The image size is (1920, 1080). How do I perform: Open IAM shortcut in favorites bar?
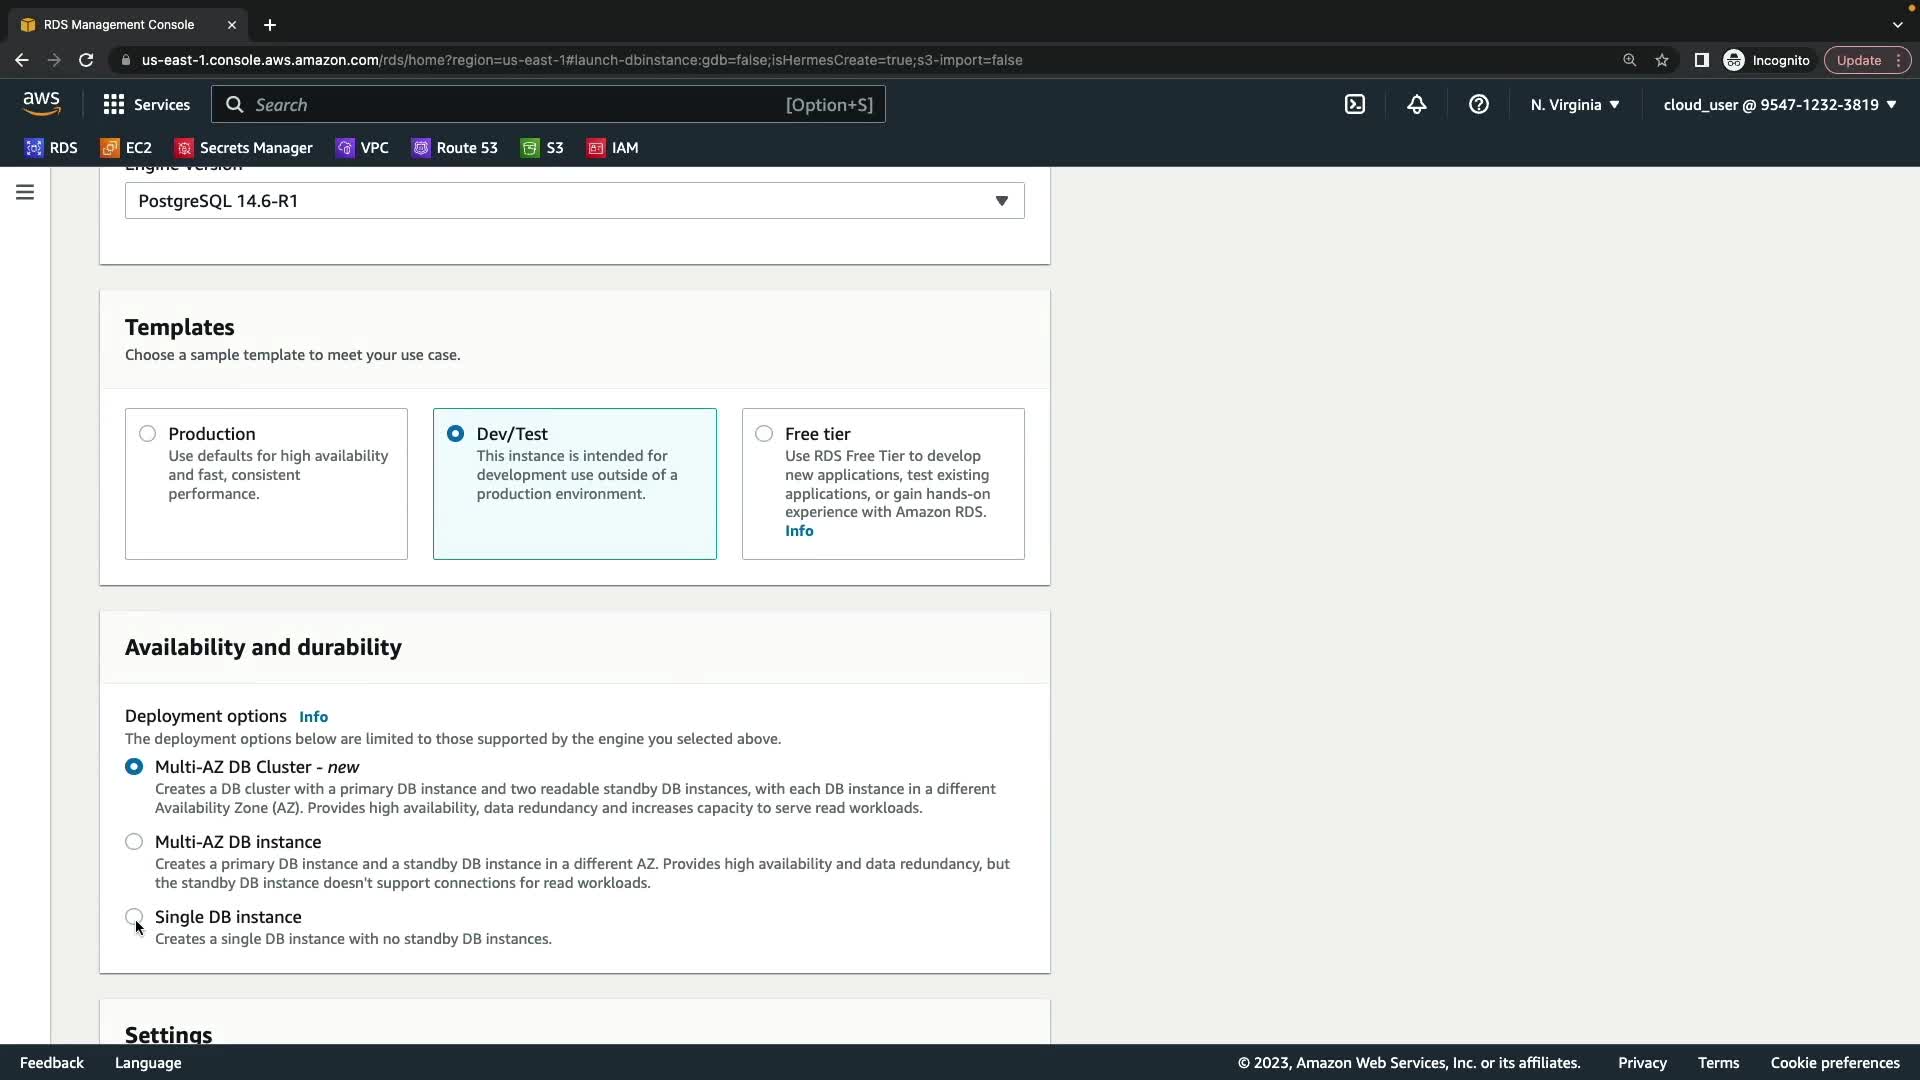[612, 148]
